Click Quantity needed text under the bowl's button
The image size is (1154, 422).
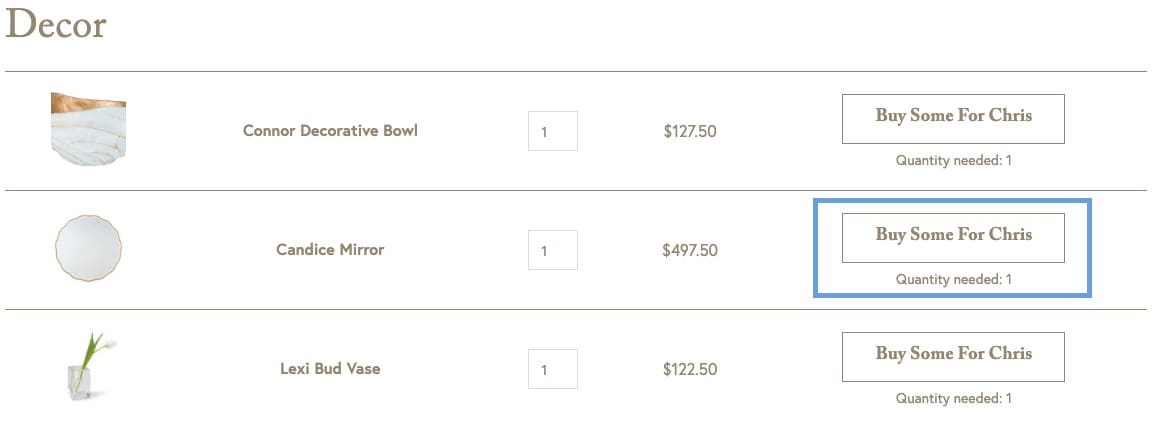[x=954, y=160]
